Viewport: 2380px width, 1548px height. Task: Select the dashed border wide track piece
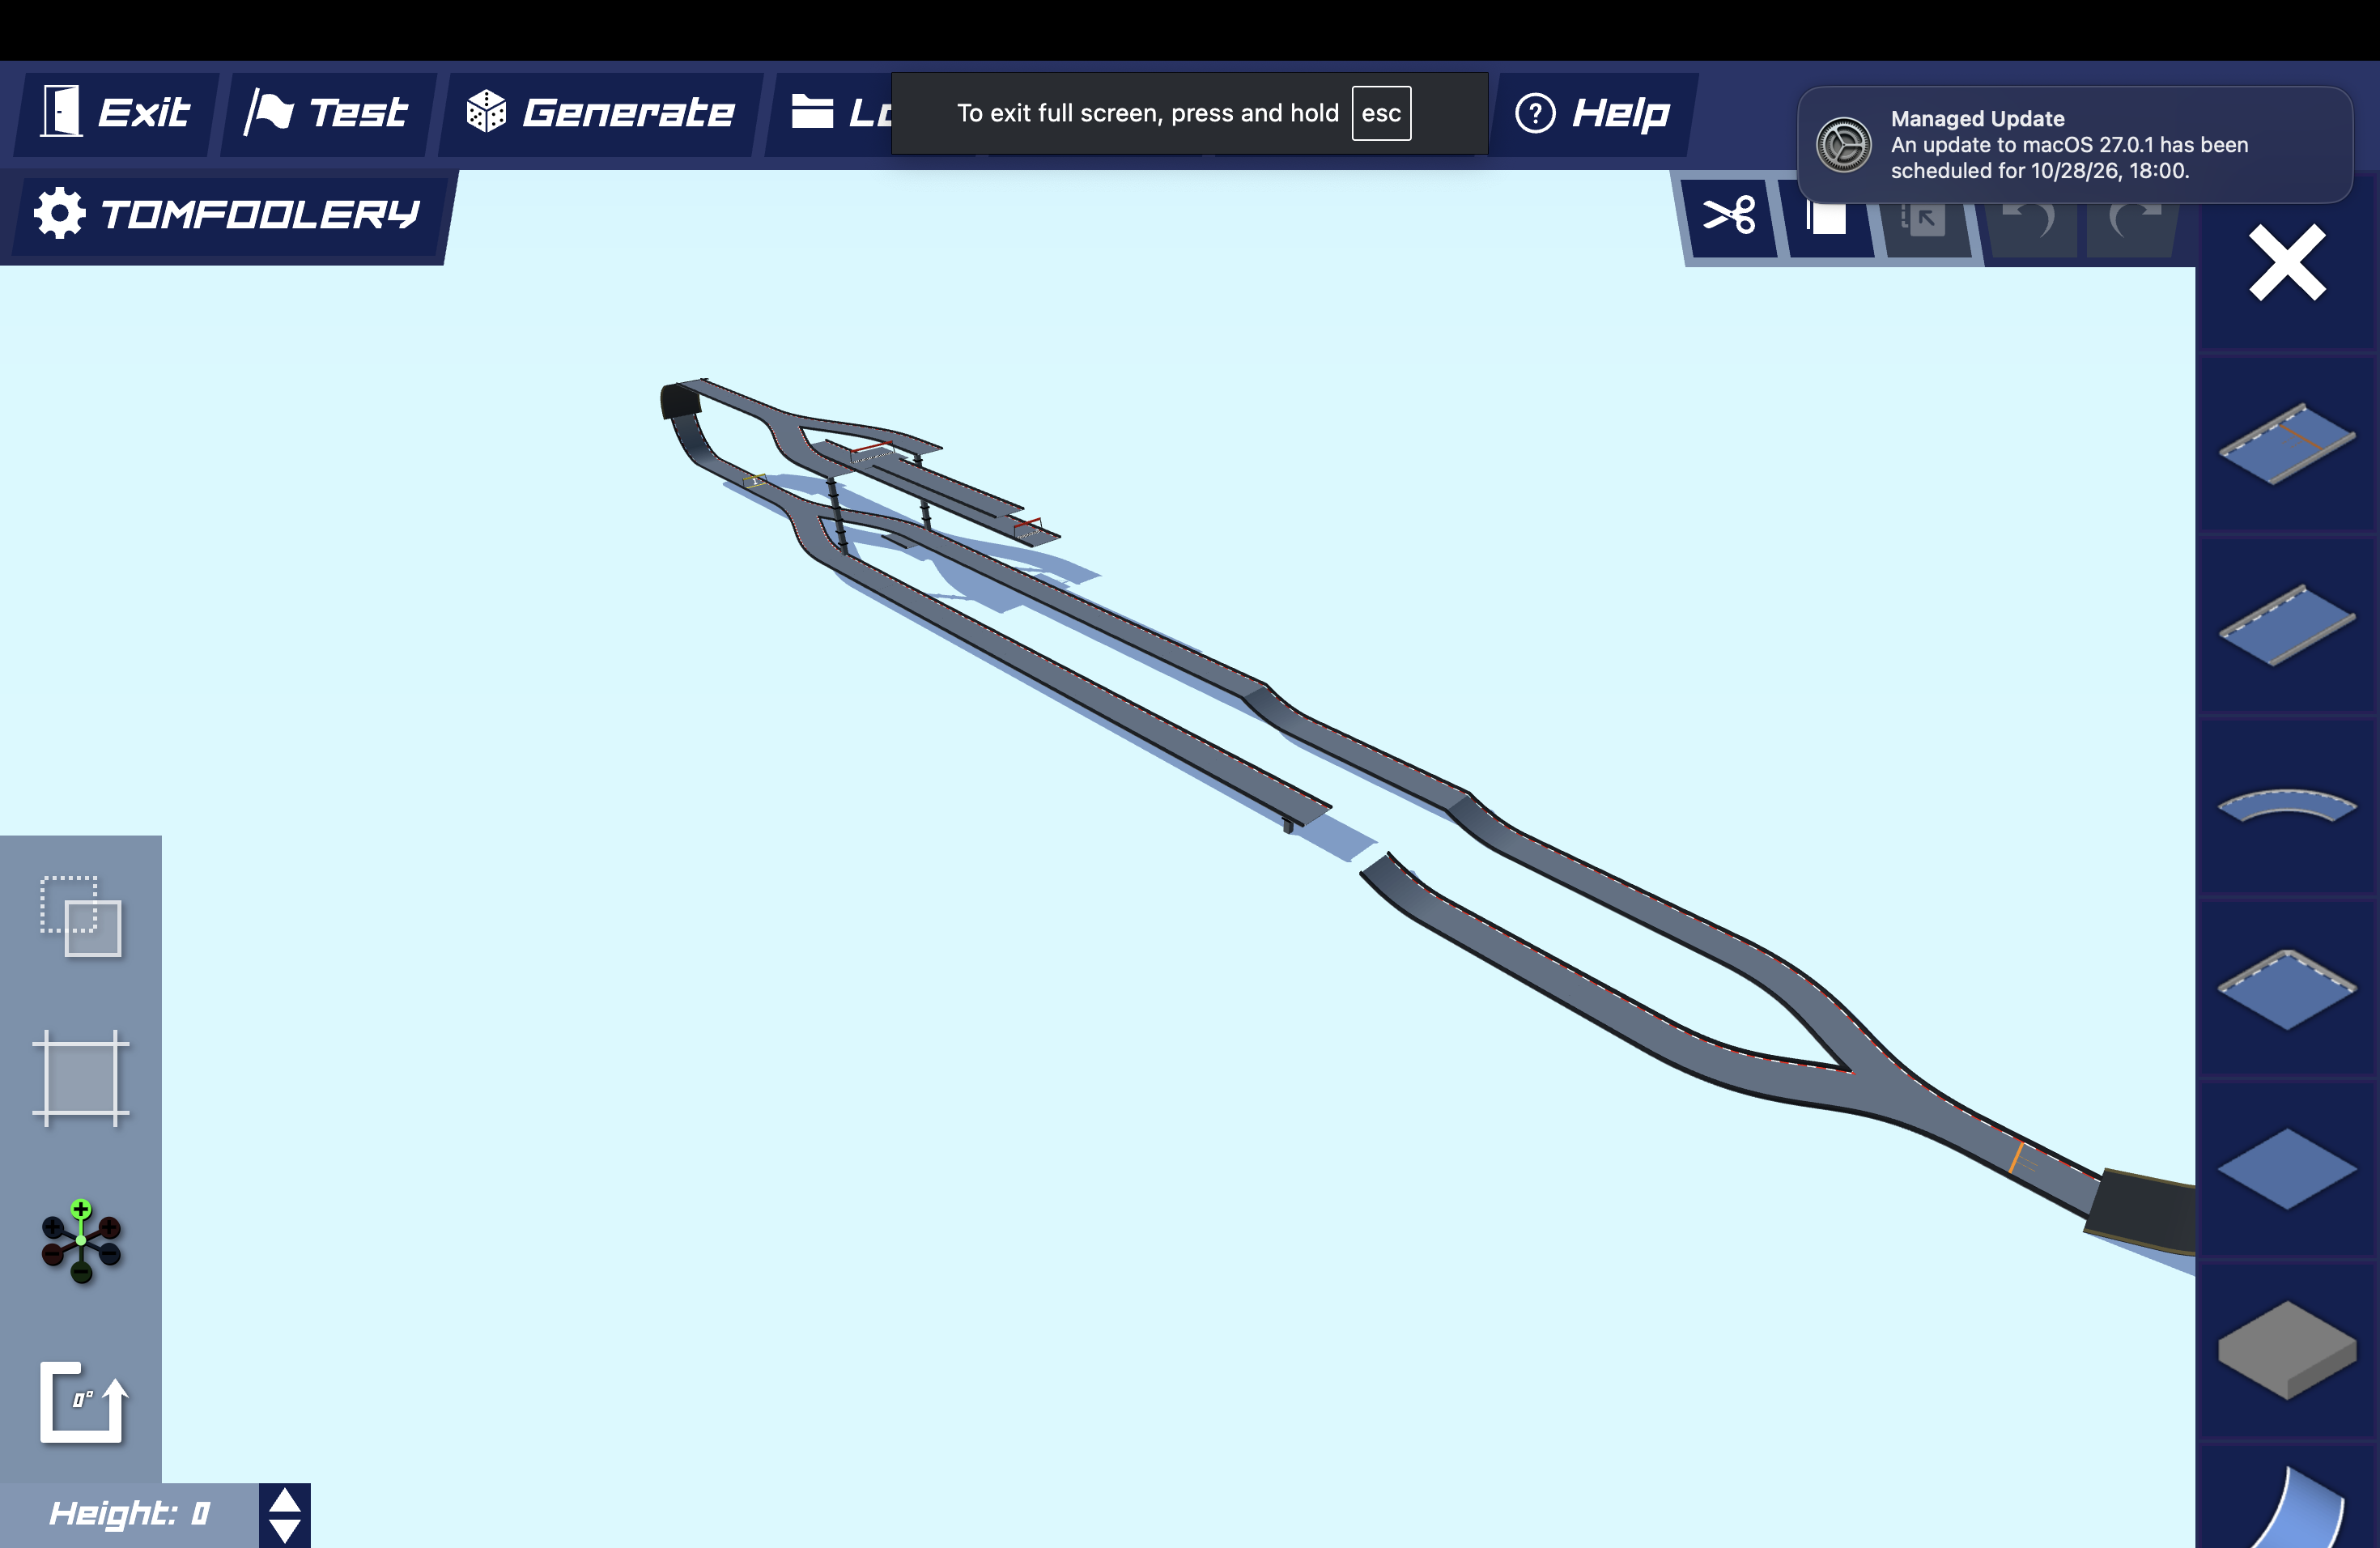(2287, 989)
